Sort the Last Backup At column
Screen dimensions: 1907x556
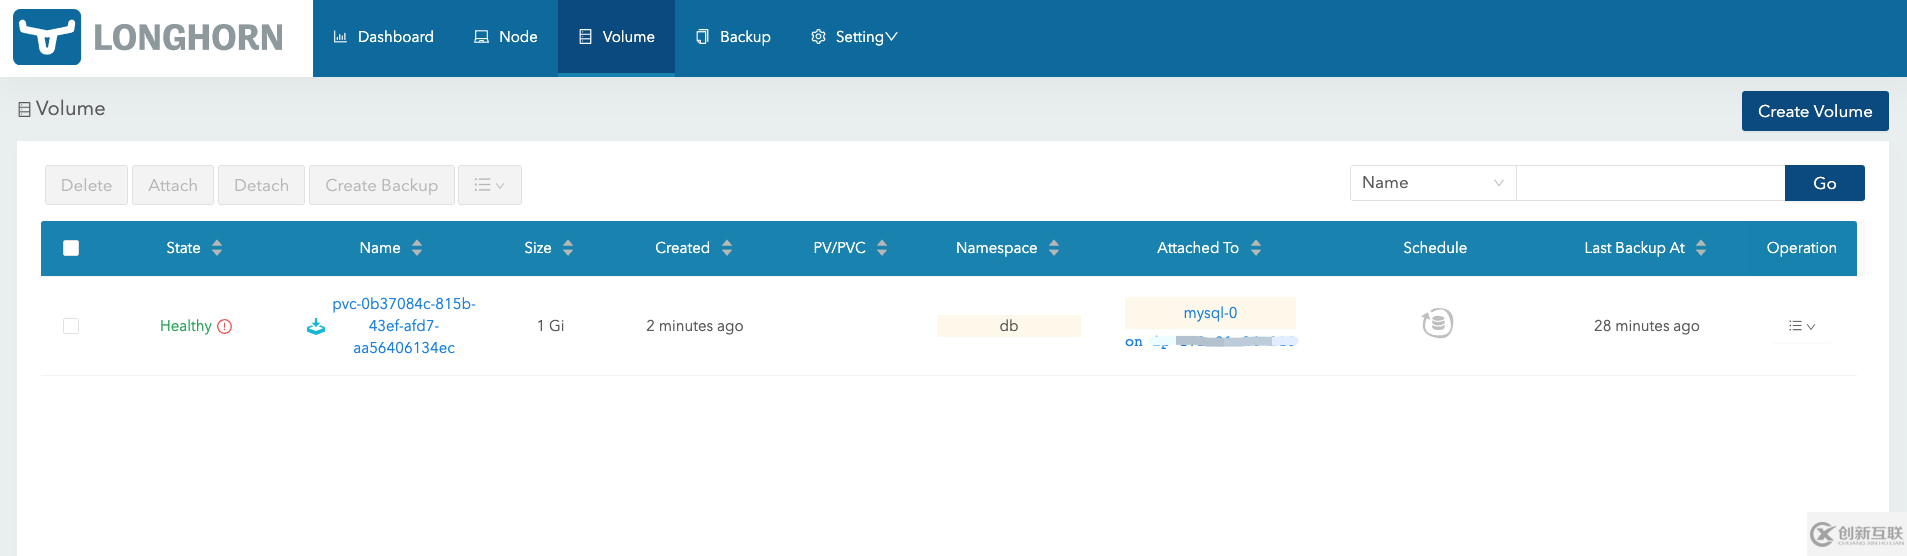[1701, 248]
